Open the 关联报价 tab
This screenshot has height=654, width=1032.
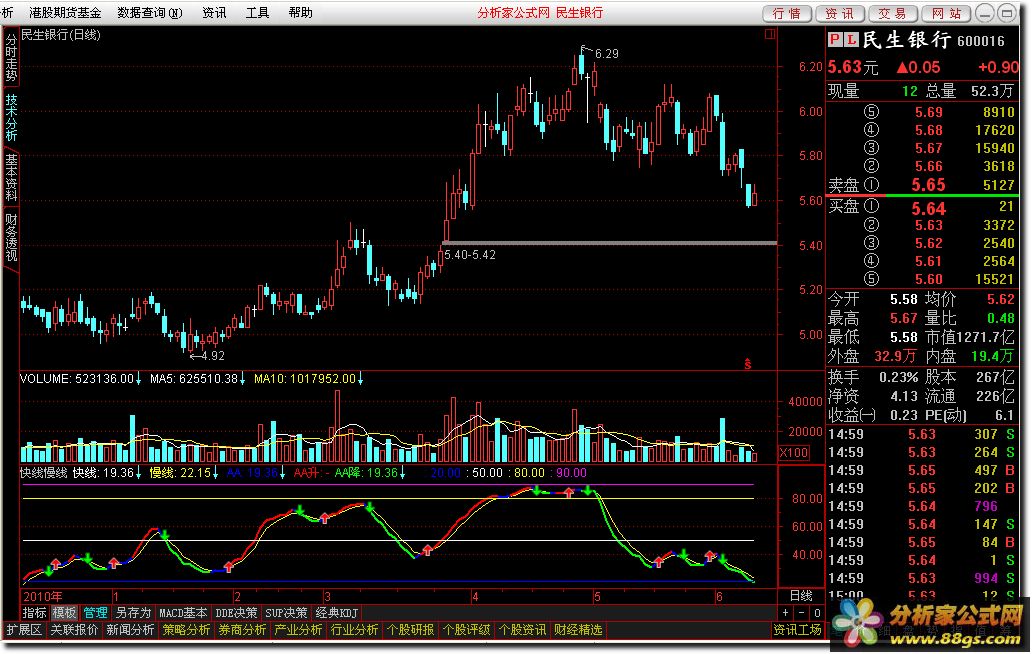coord(74,630)
